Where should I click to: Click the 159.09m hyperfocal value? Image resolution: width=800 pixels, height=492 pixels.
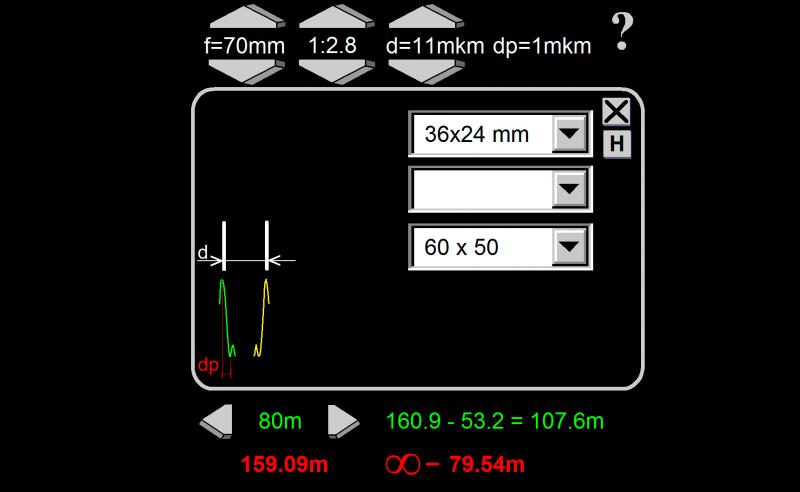[284, 464]
